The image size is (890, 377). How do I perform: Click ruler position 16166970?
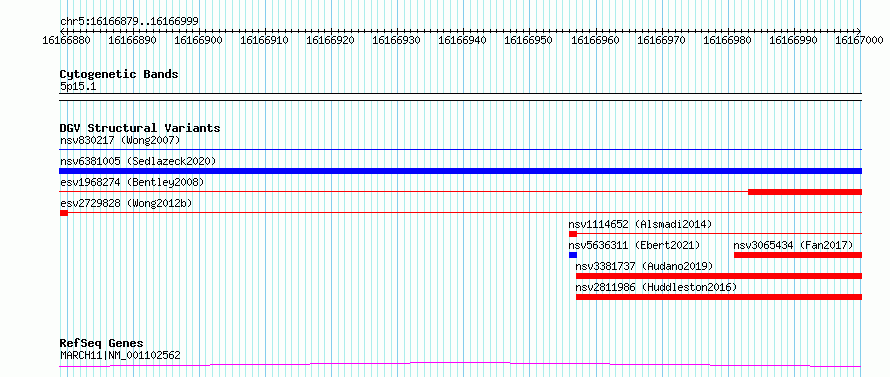661,40
